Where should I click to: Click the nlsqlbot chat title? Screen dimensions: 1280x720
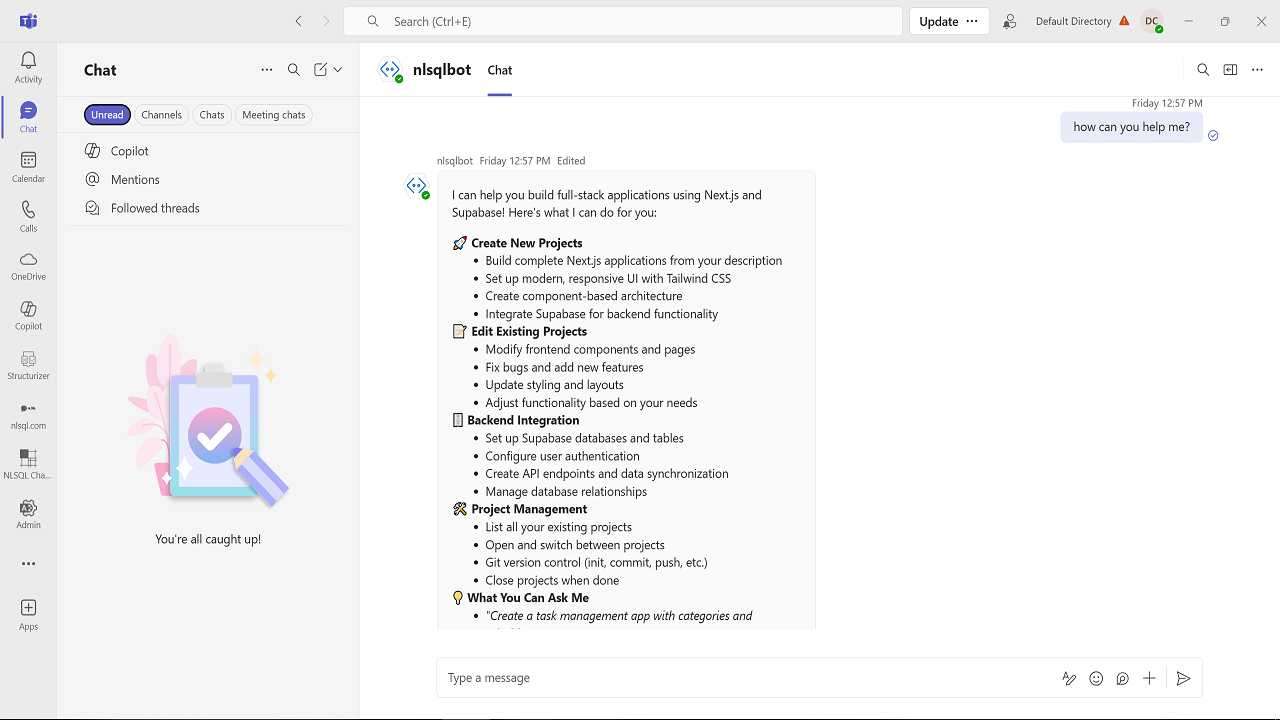tap(442, 70)
